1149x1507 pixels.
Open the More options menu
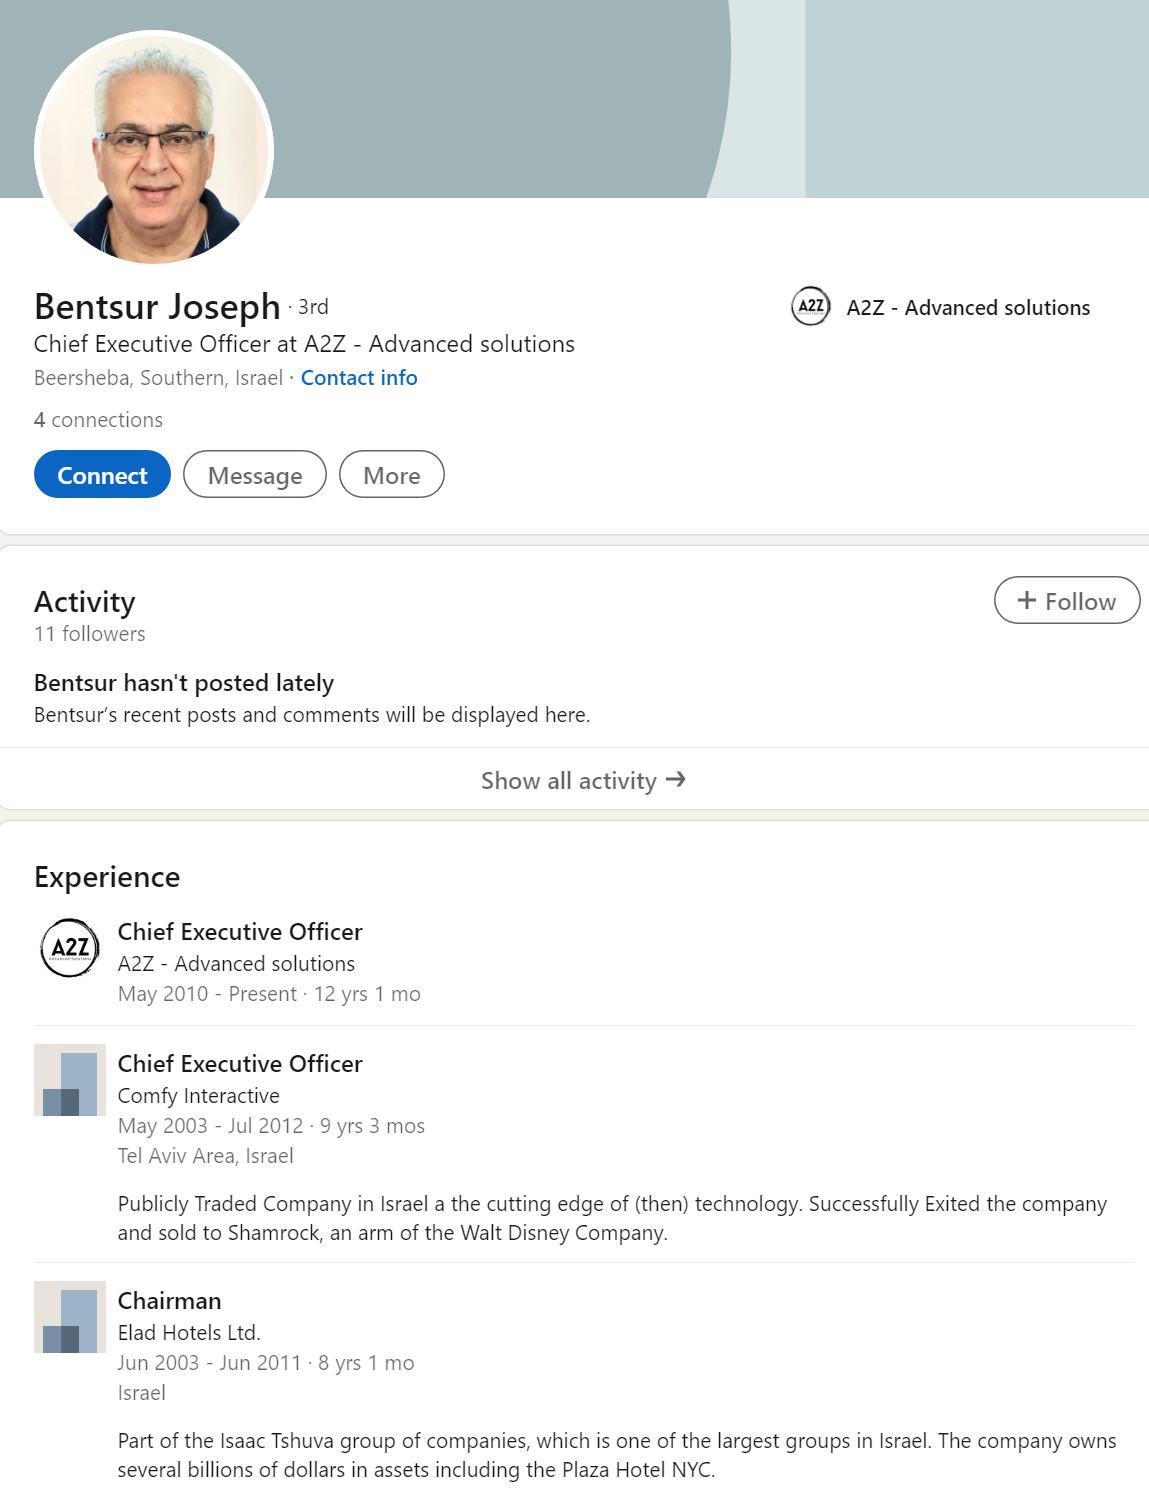[392, 475]
